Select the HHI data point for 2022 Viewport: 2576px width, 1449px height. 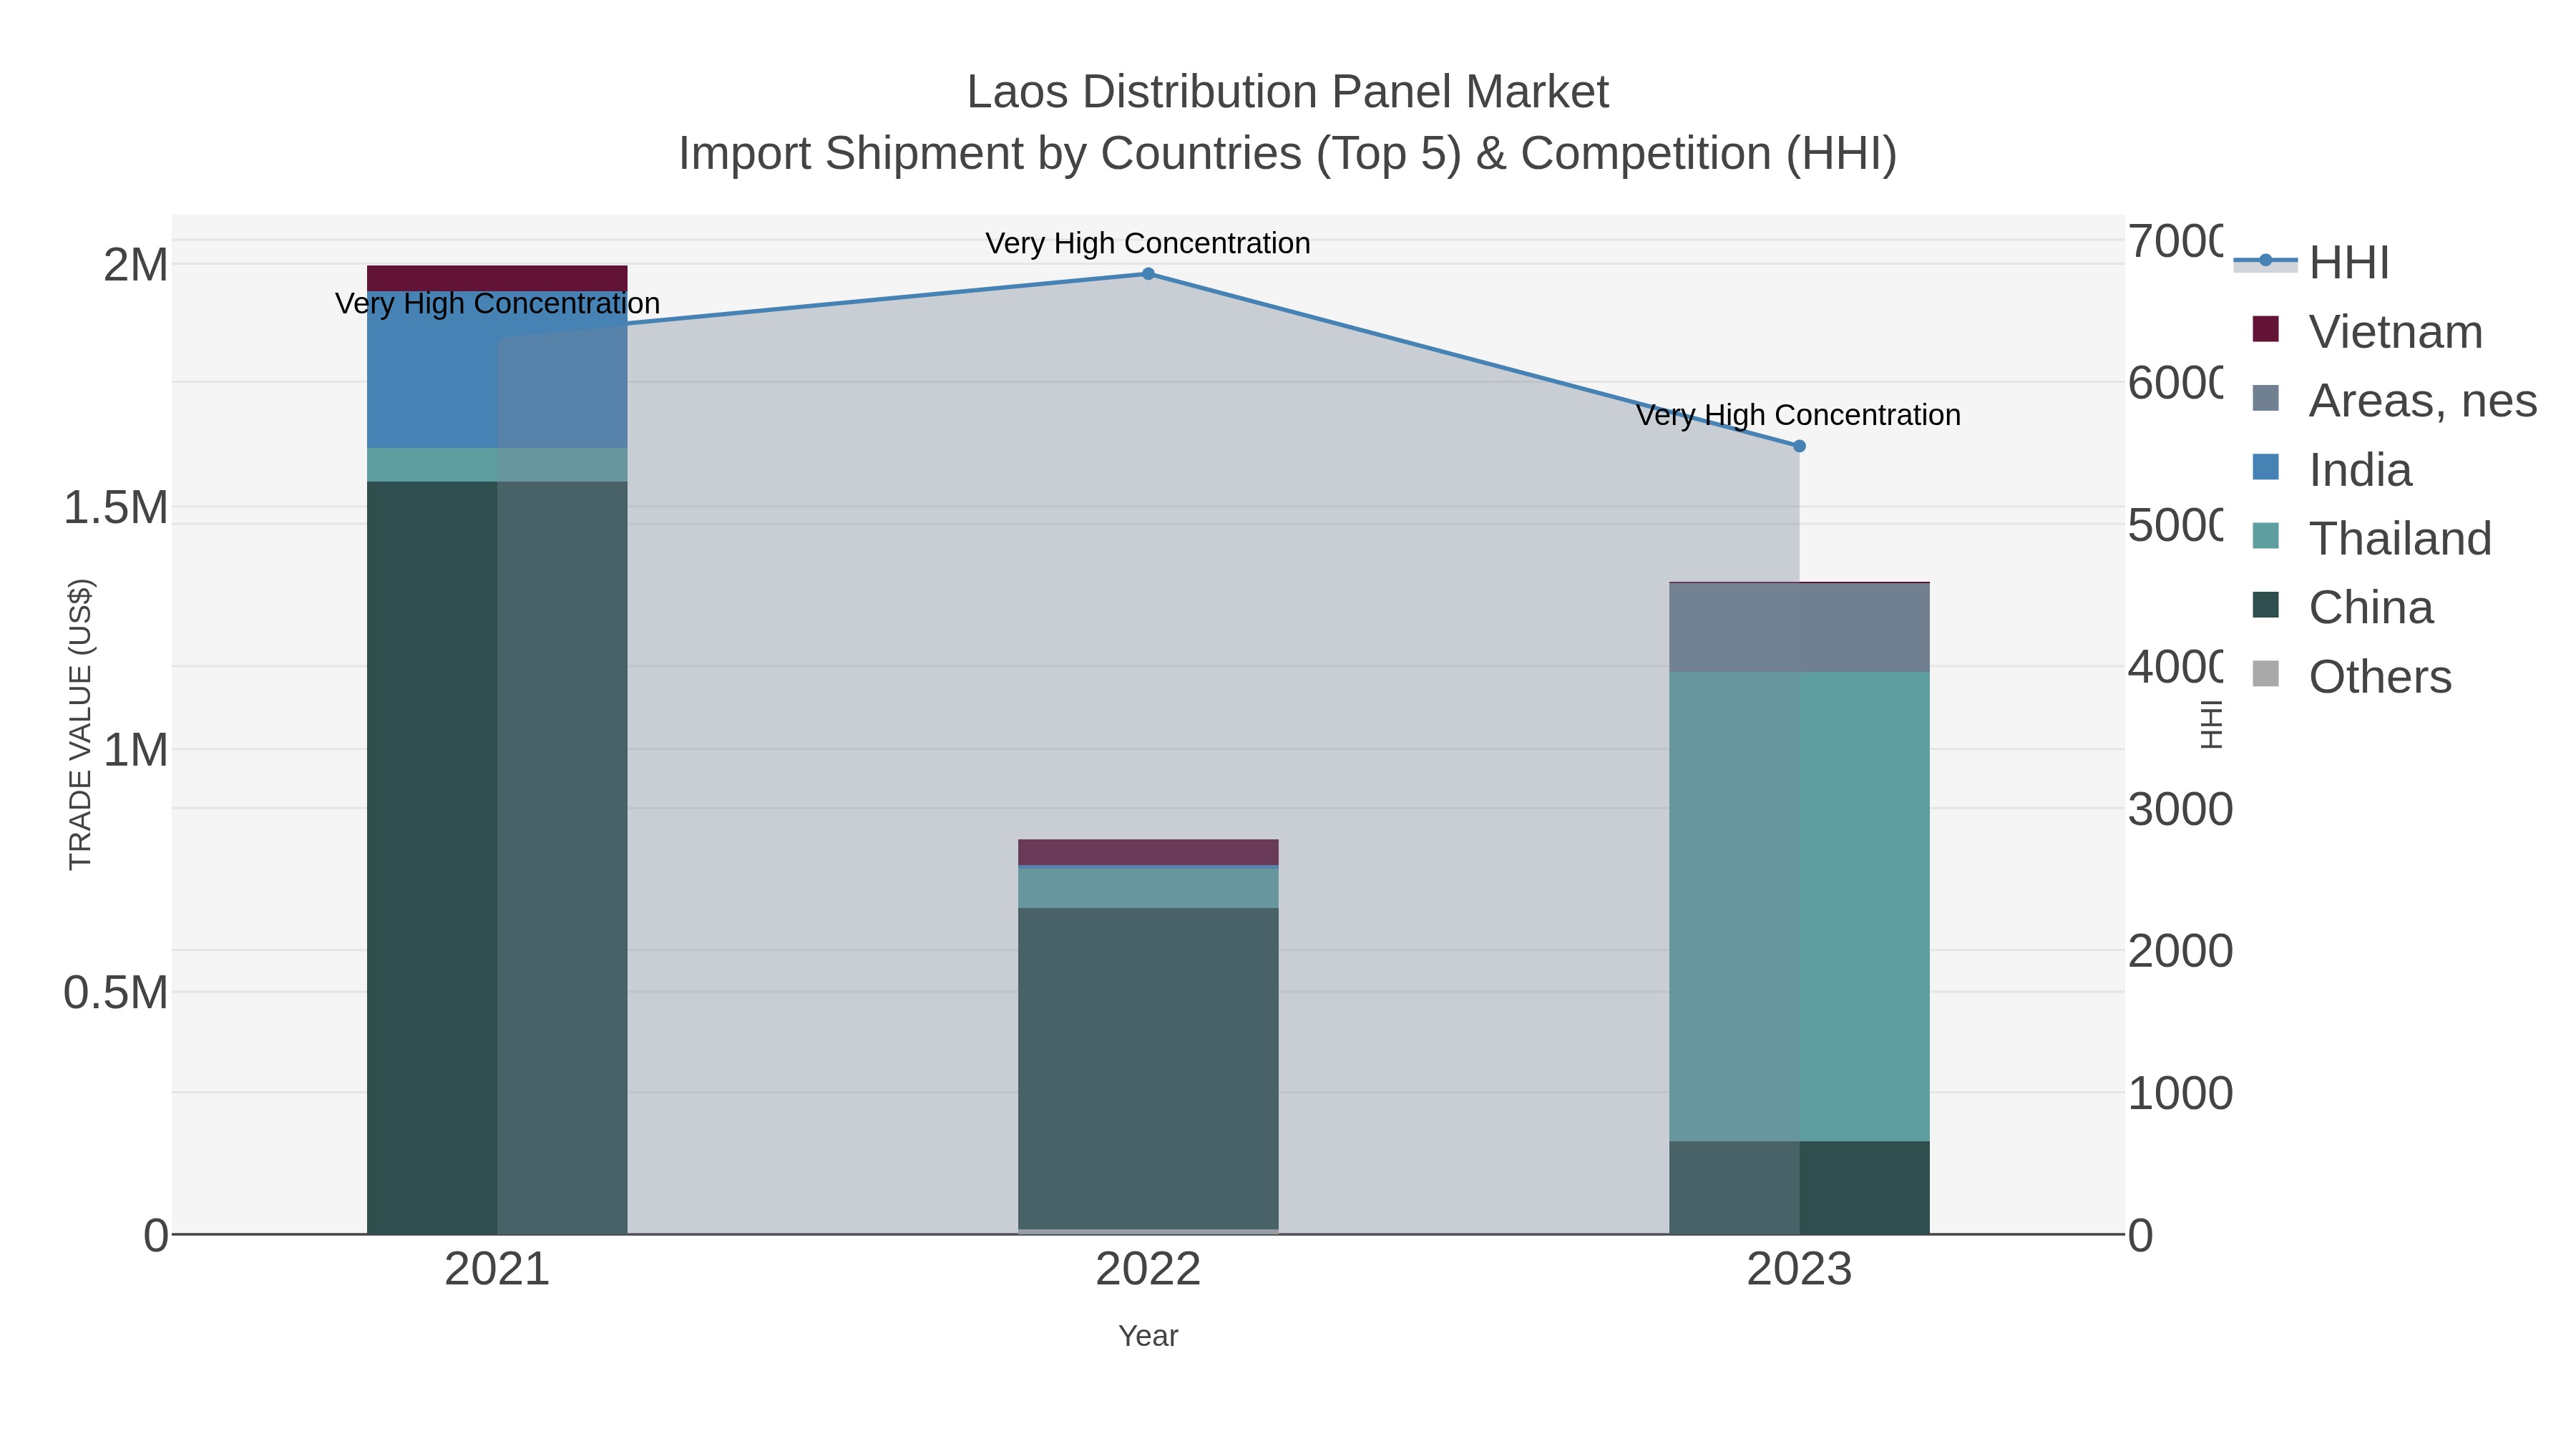(x=1148, y=274)
